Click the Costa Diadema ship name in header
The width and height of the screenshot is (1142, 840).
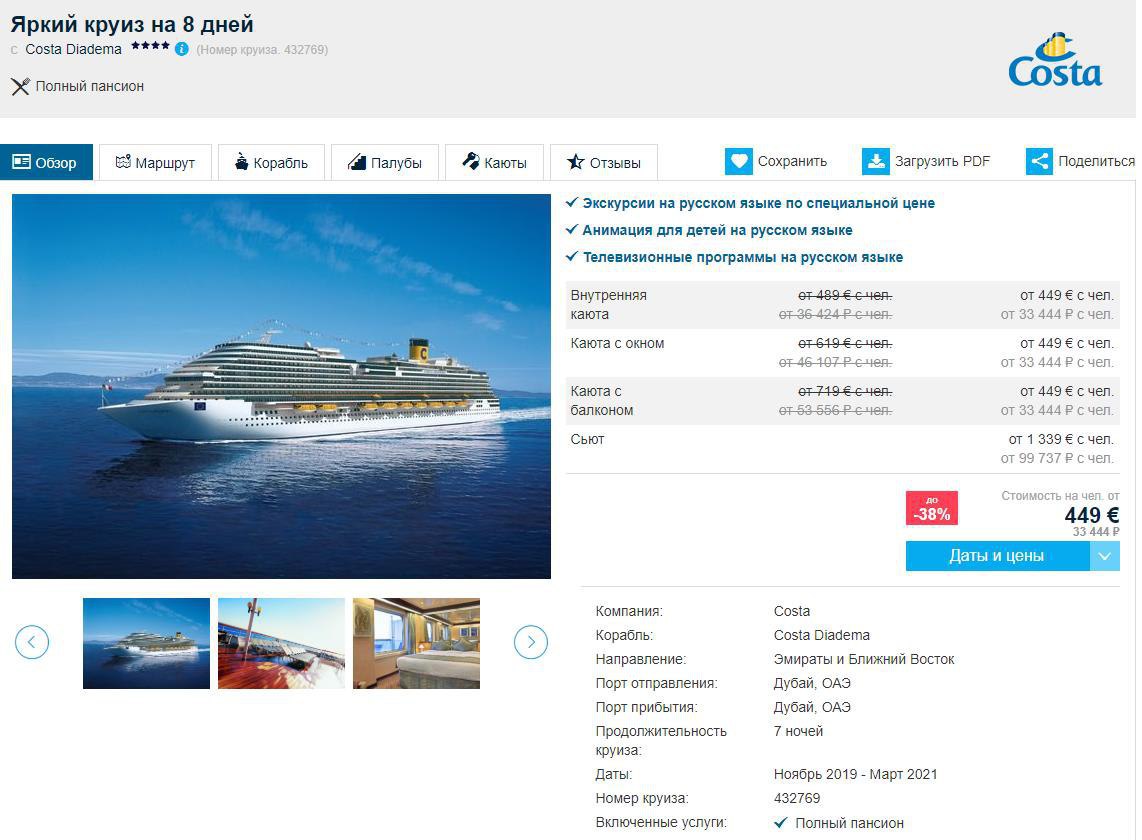[74, 49]
